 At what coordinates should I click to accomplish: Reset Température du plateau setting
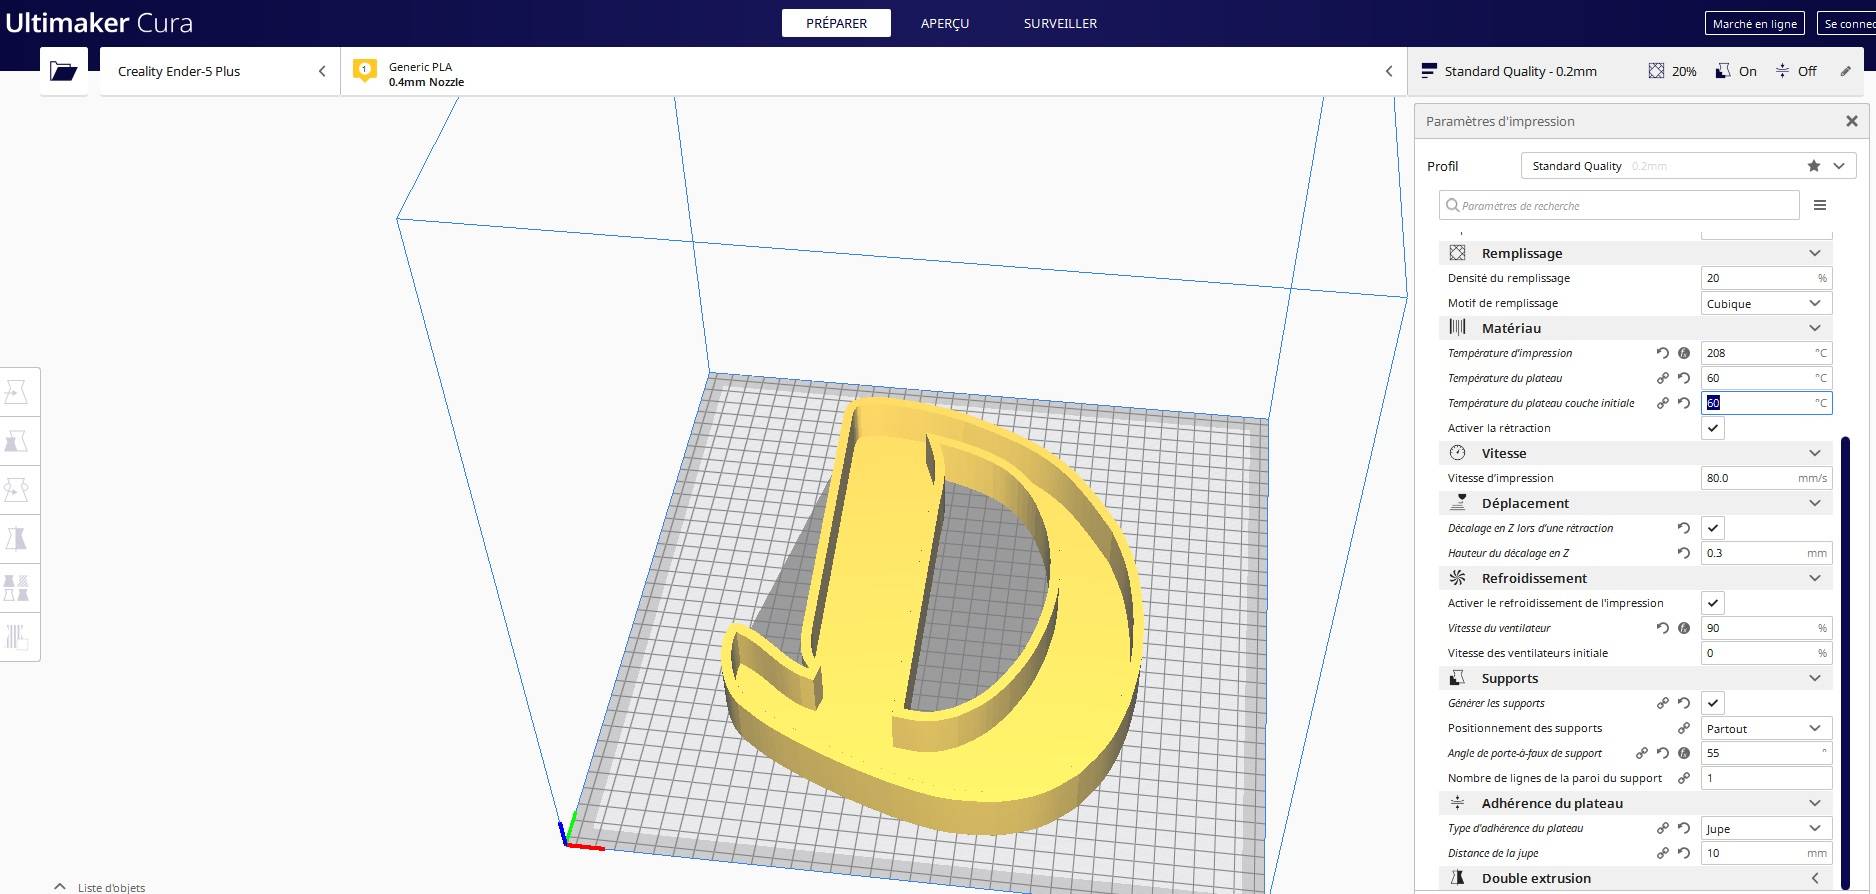point(1684,378)
